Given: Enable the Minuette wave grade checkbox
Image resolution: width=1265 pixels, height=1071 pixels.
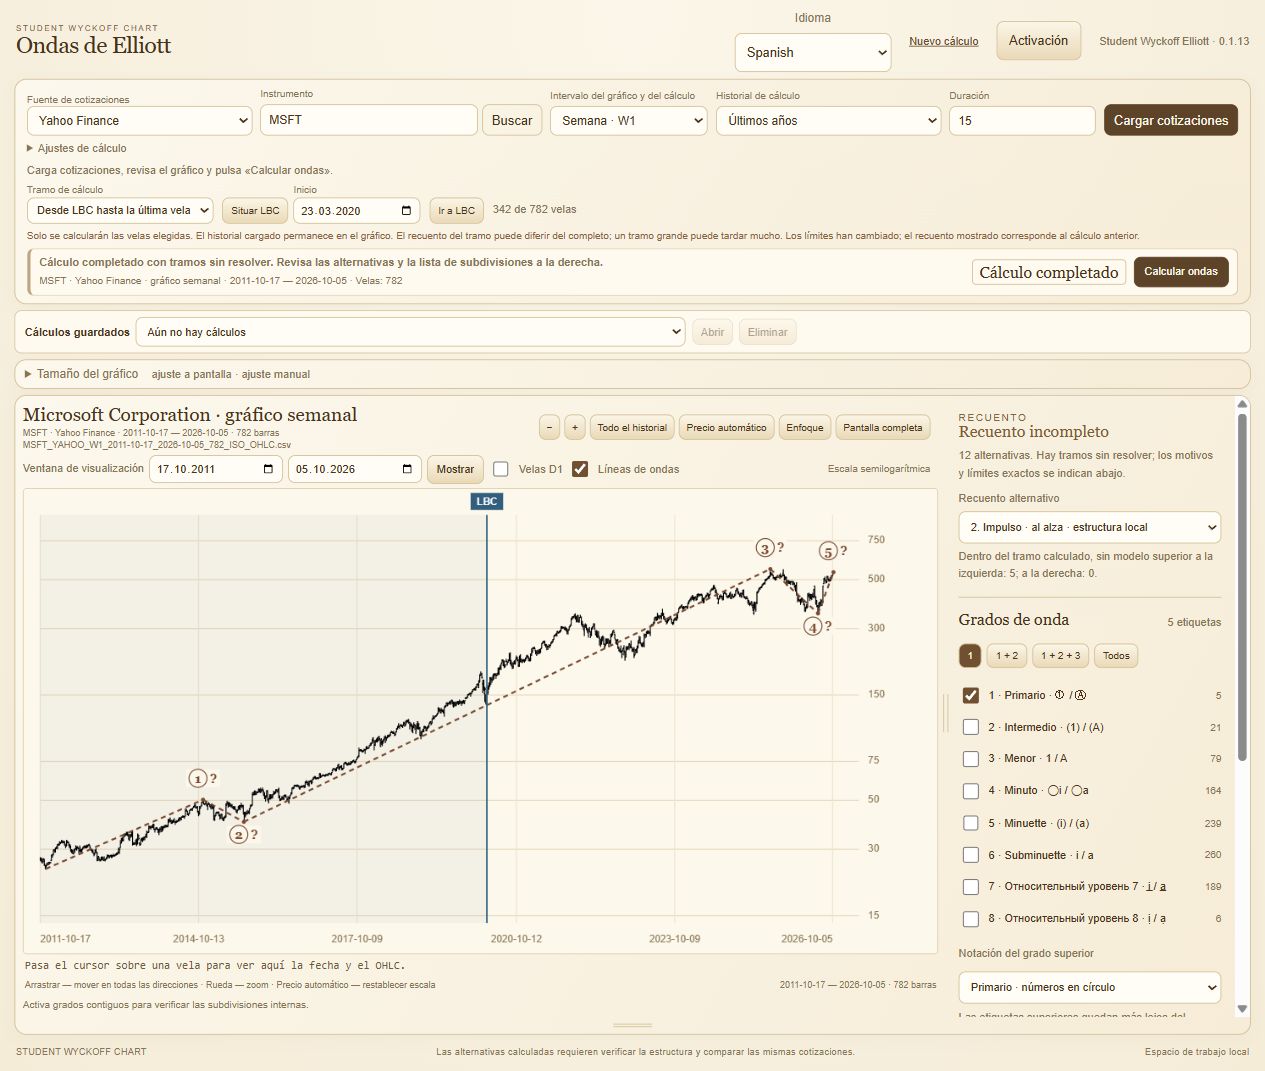Looking at the screenshot, I should pyautogui.click(x=970, y=823).
